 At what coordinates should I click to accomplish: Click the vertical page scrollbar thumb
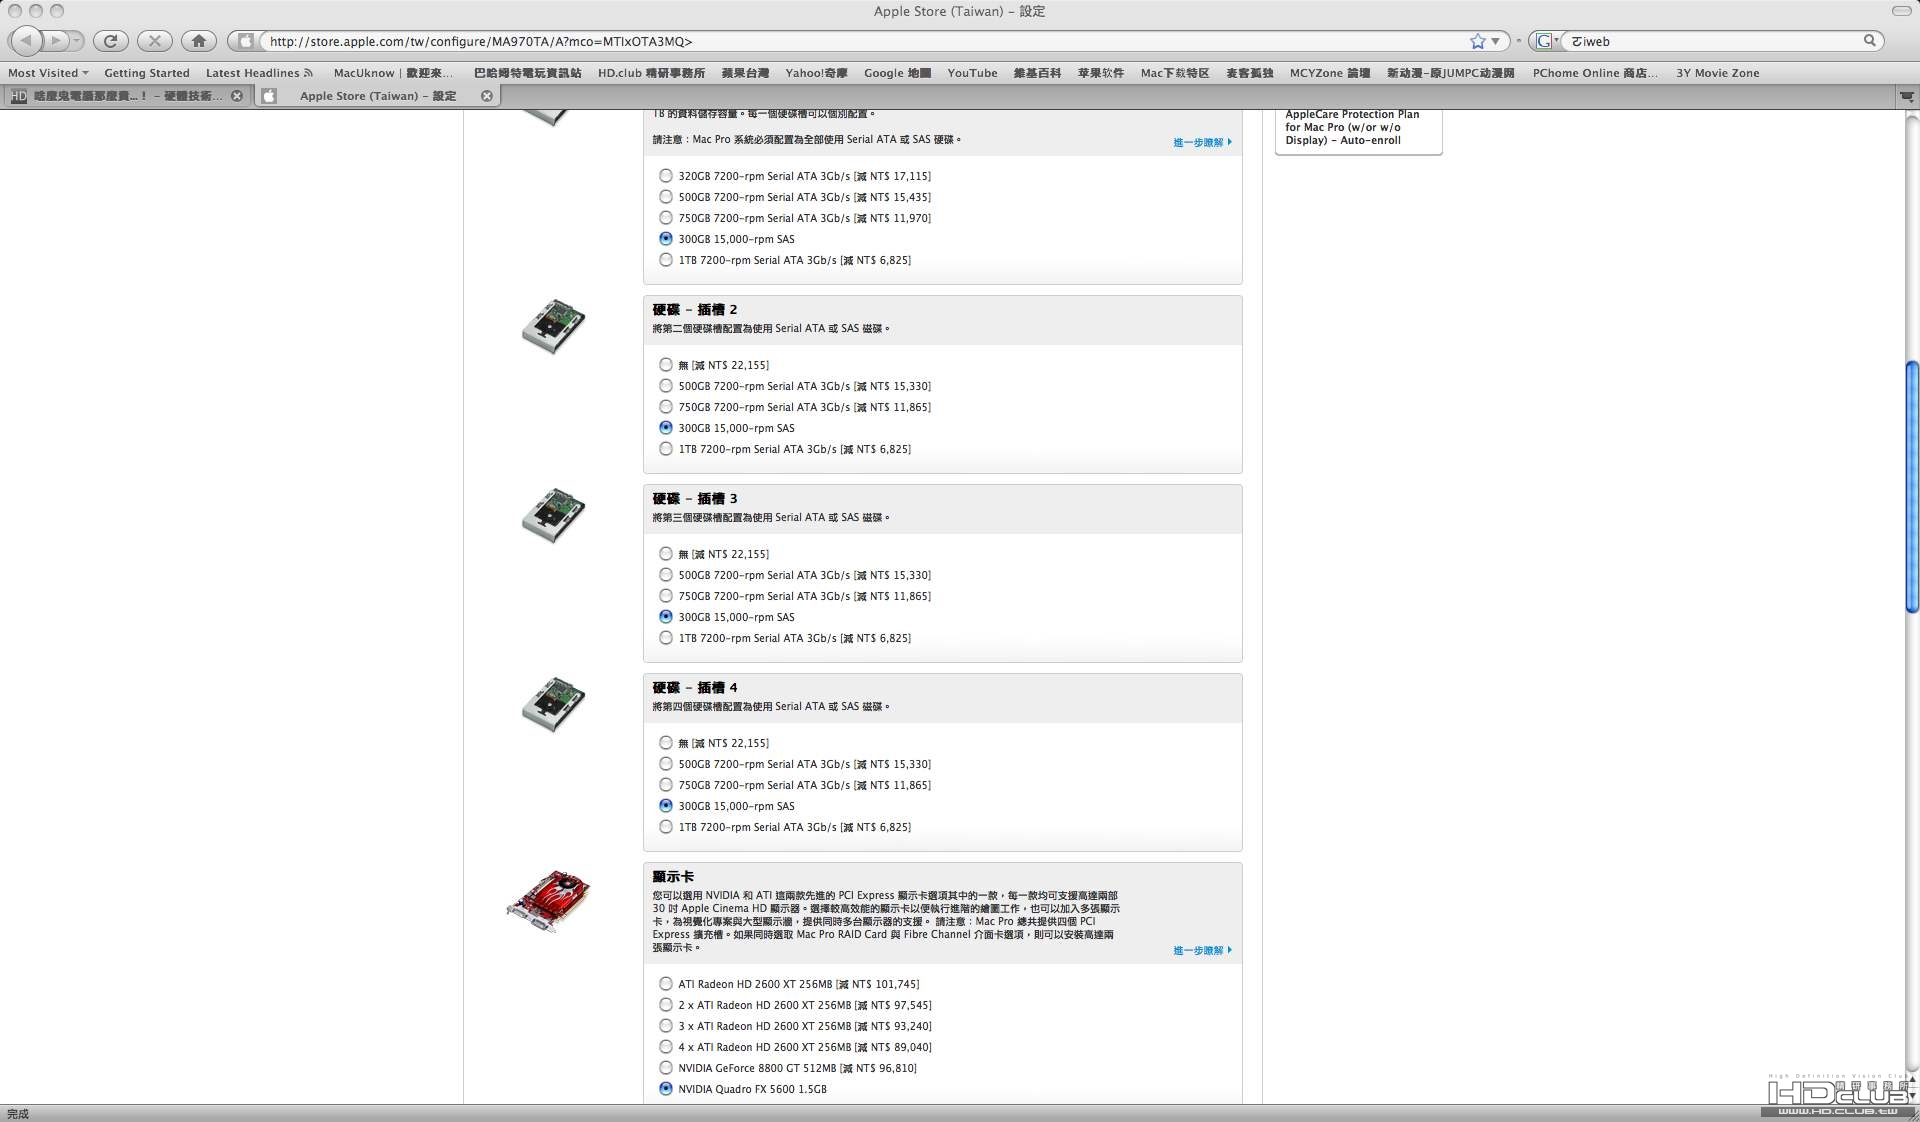click(x=1912, y=487)
